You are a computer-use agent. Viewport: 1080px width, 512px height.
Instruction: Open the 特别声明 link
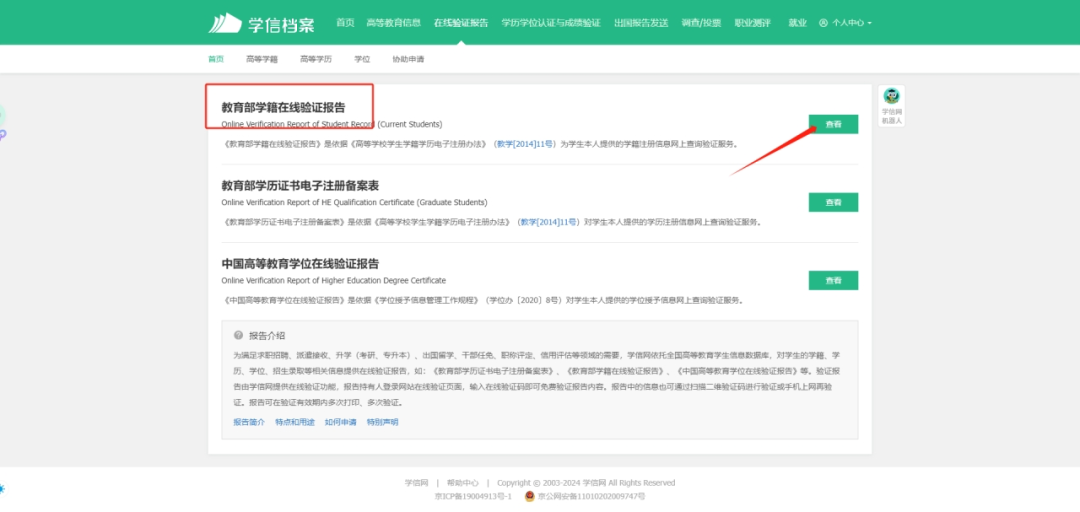coord(382,422)
